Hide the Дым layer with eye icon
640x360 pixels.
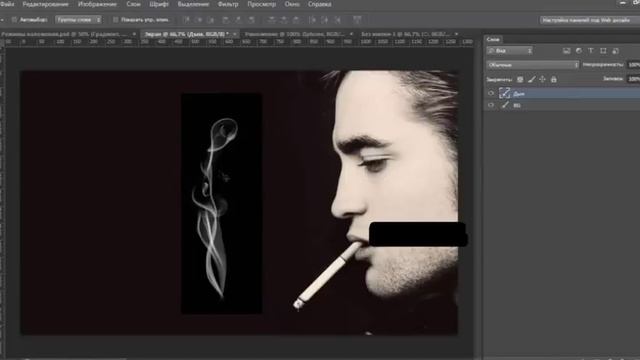tap(491, 93)
